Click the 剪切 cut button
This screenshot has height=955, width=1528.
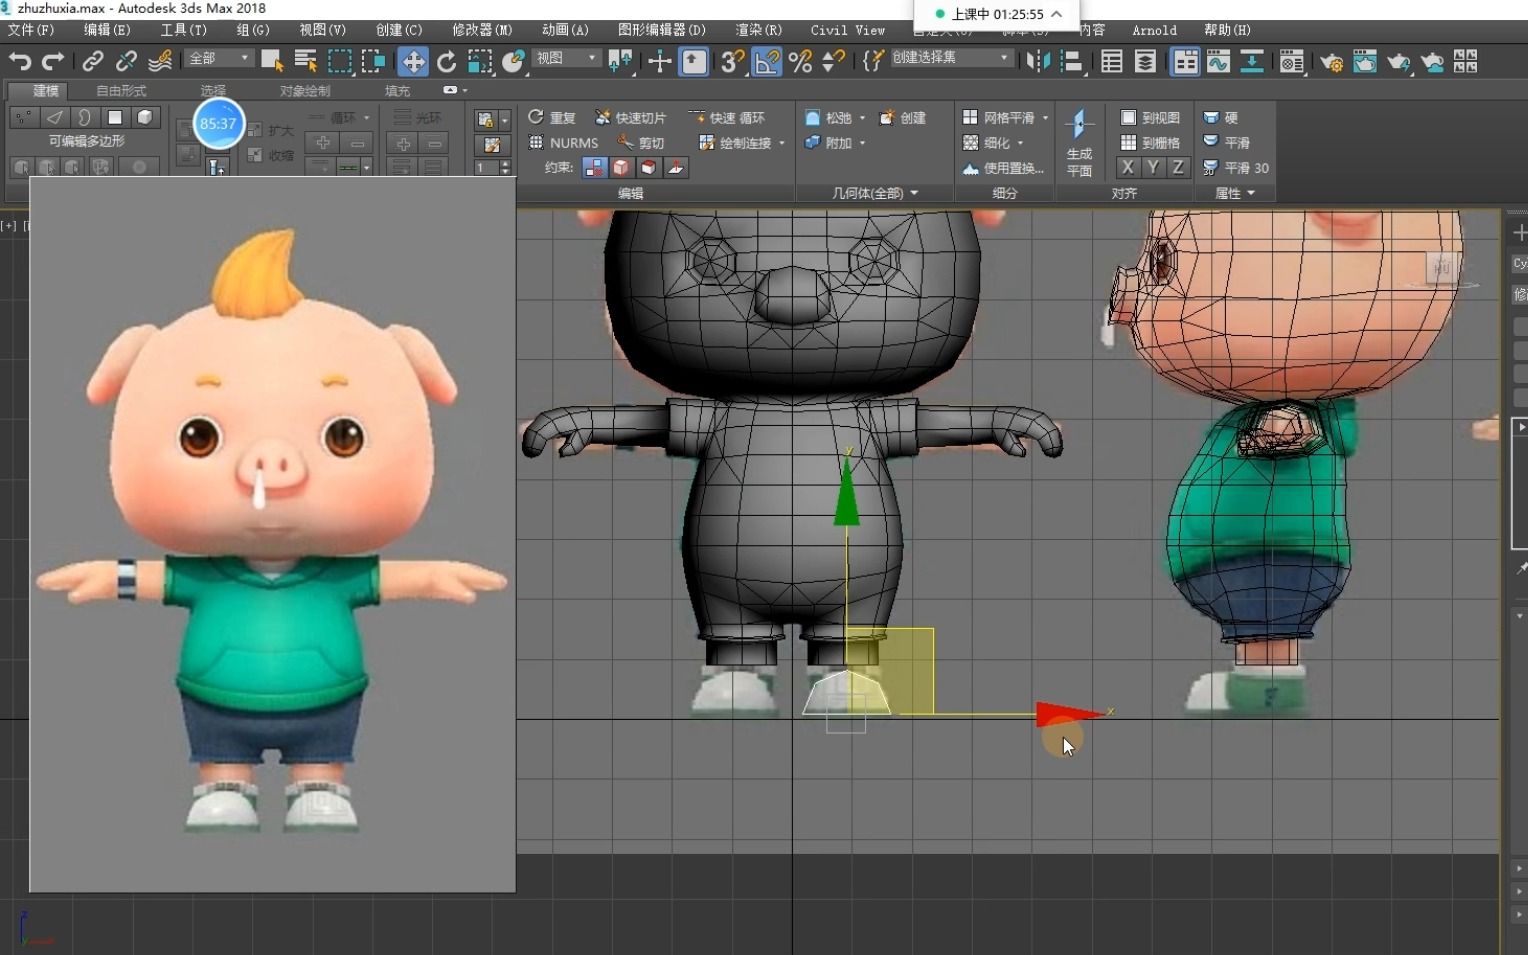click(x=641, y=143)
